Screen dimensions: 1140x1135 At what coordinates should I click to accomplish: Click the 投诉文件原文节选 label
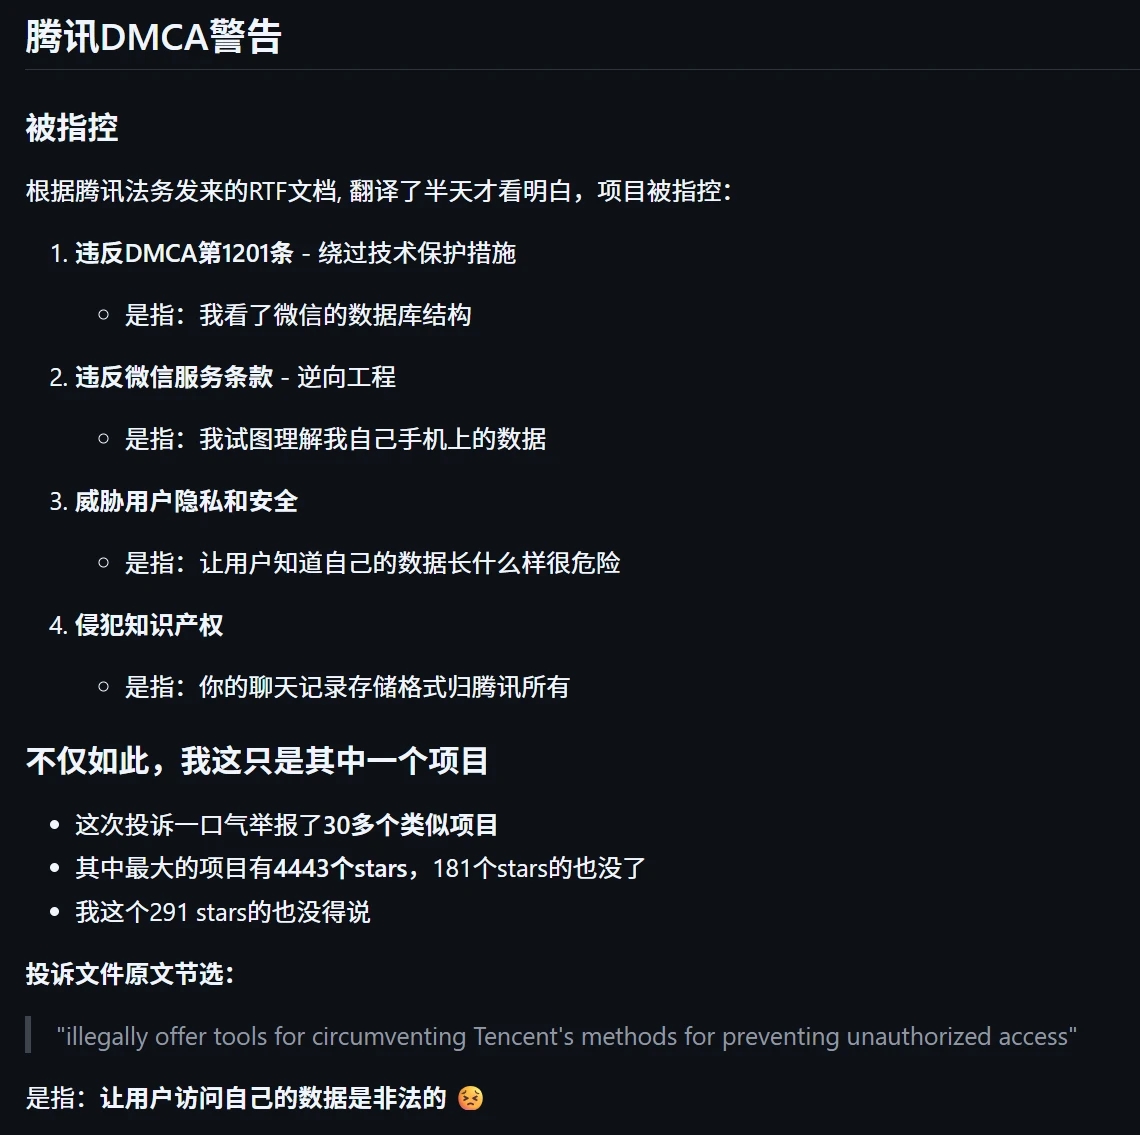(x=130, y=974)
